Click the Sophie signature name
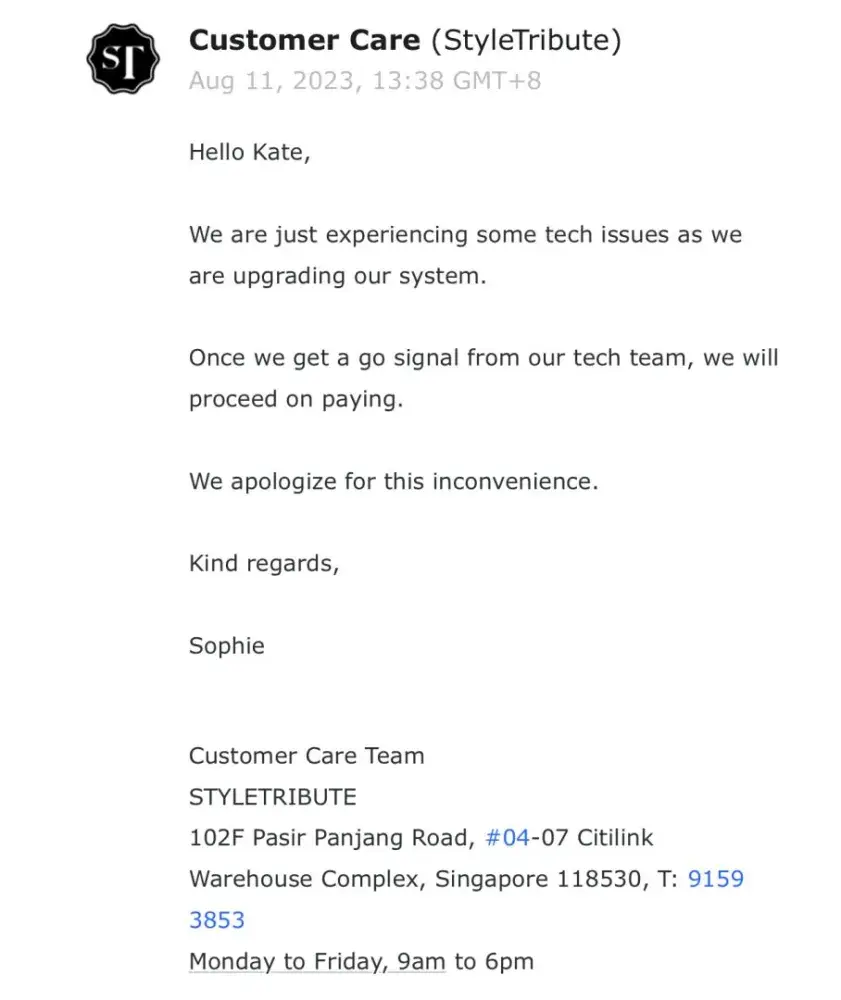841x1000 pixels. [x=227, y=645]
